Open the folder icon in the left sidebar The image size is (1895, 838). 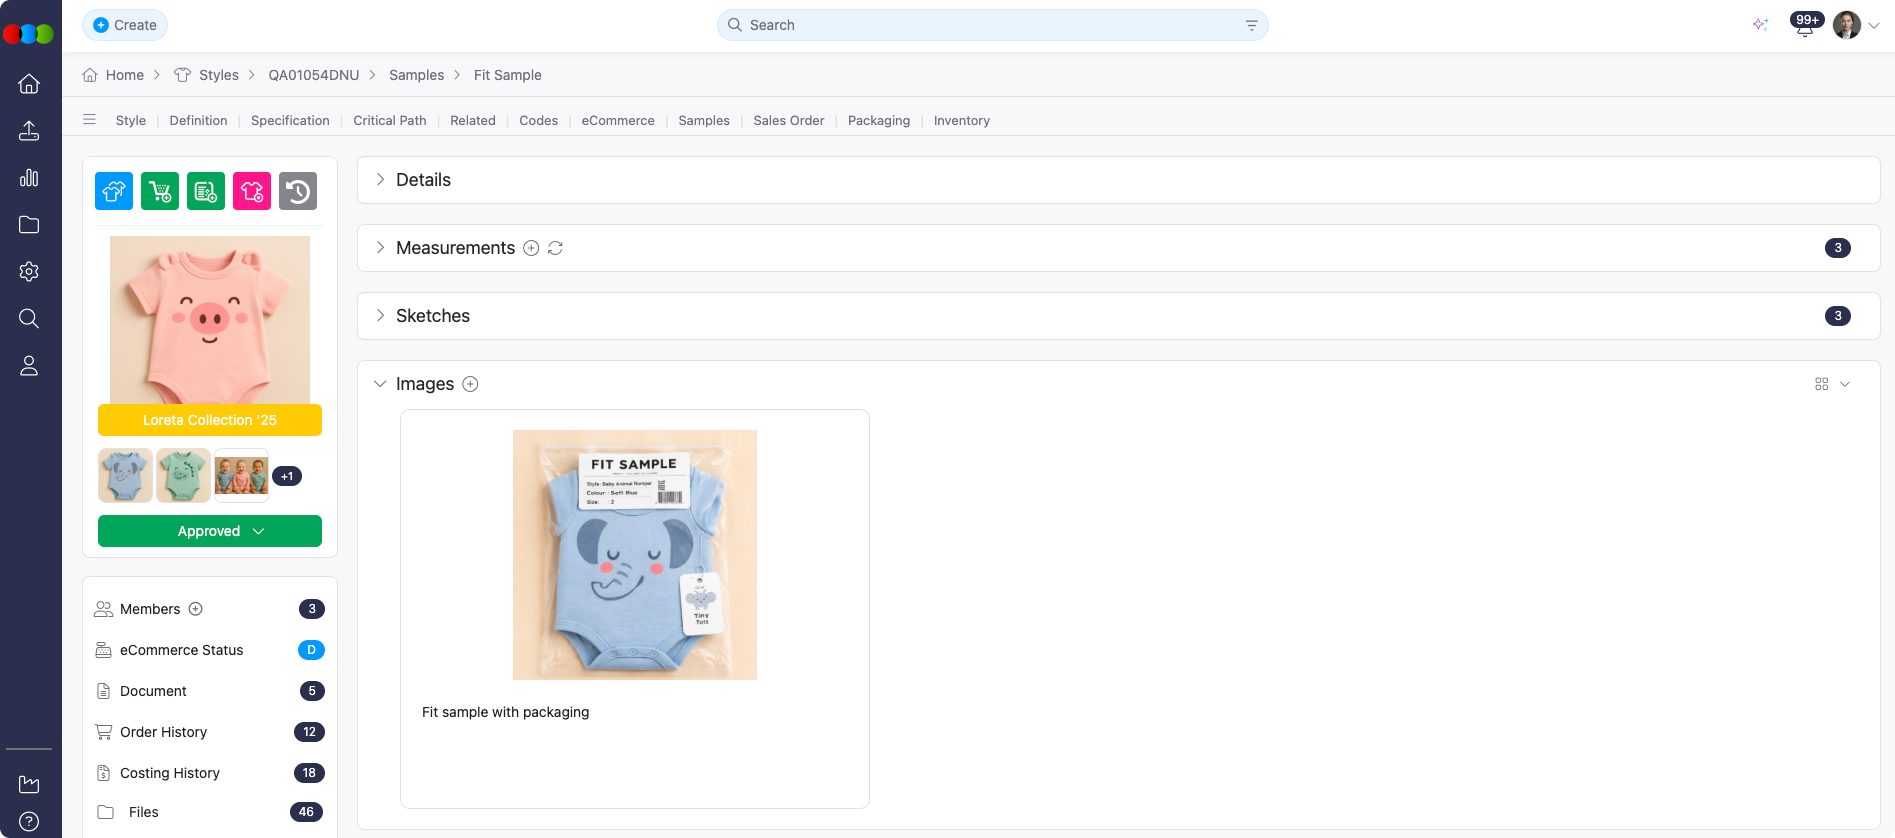tap(29, 225)
